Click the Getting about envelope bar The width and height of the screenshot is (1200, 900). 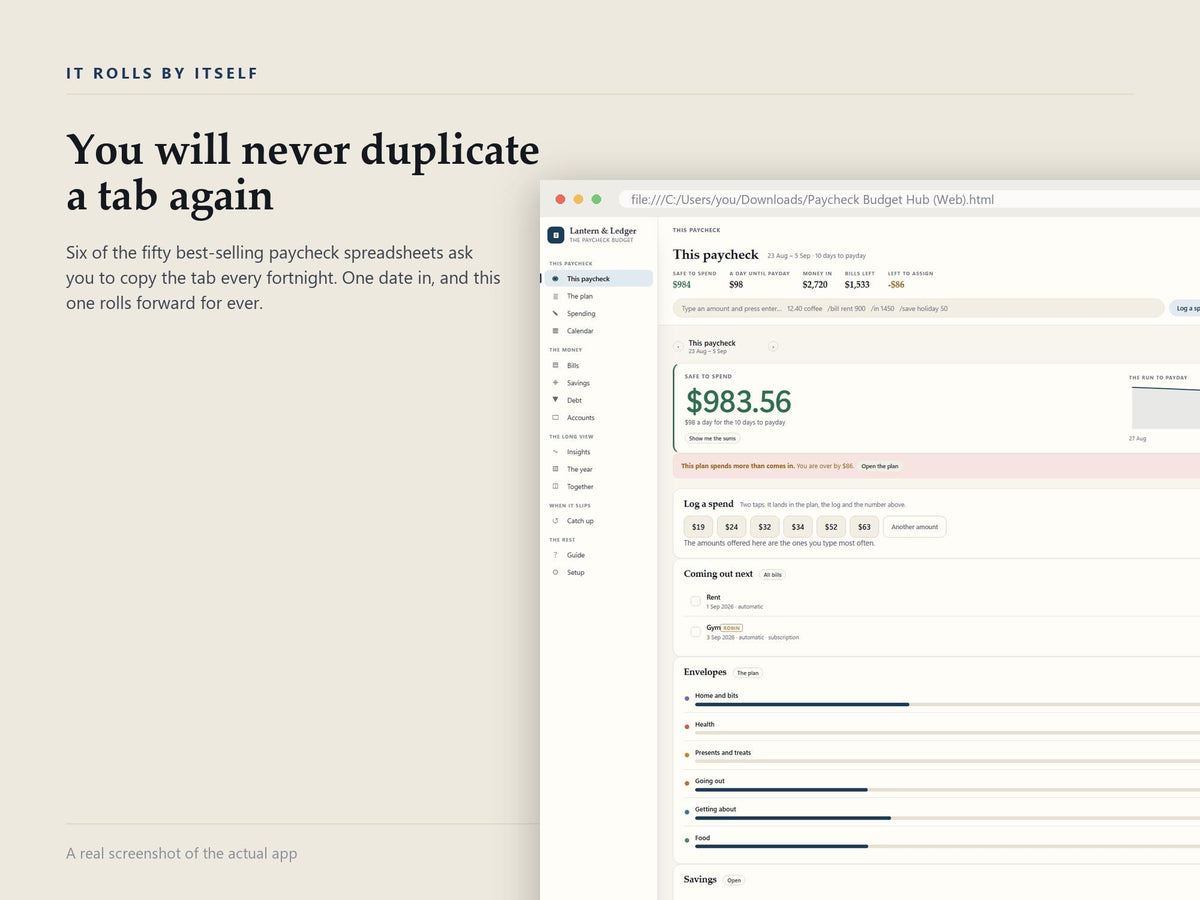(947, 818)
